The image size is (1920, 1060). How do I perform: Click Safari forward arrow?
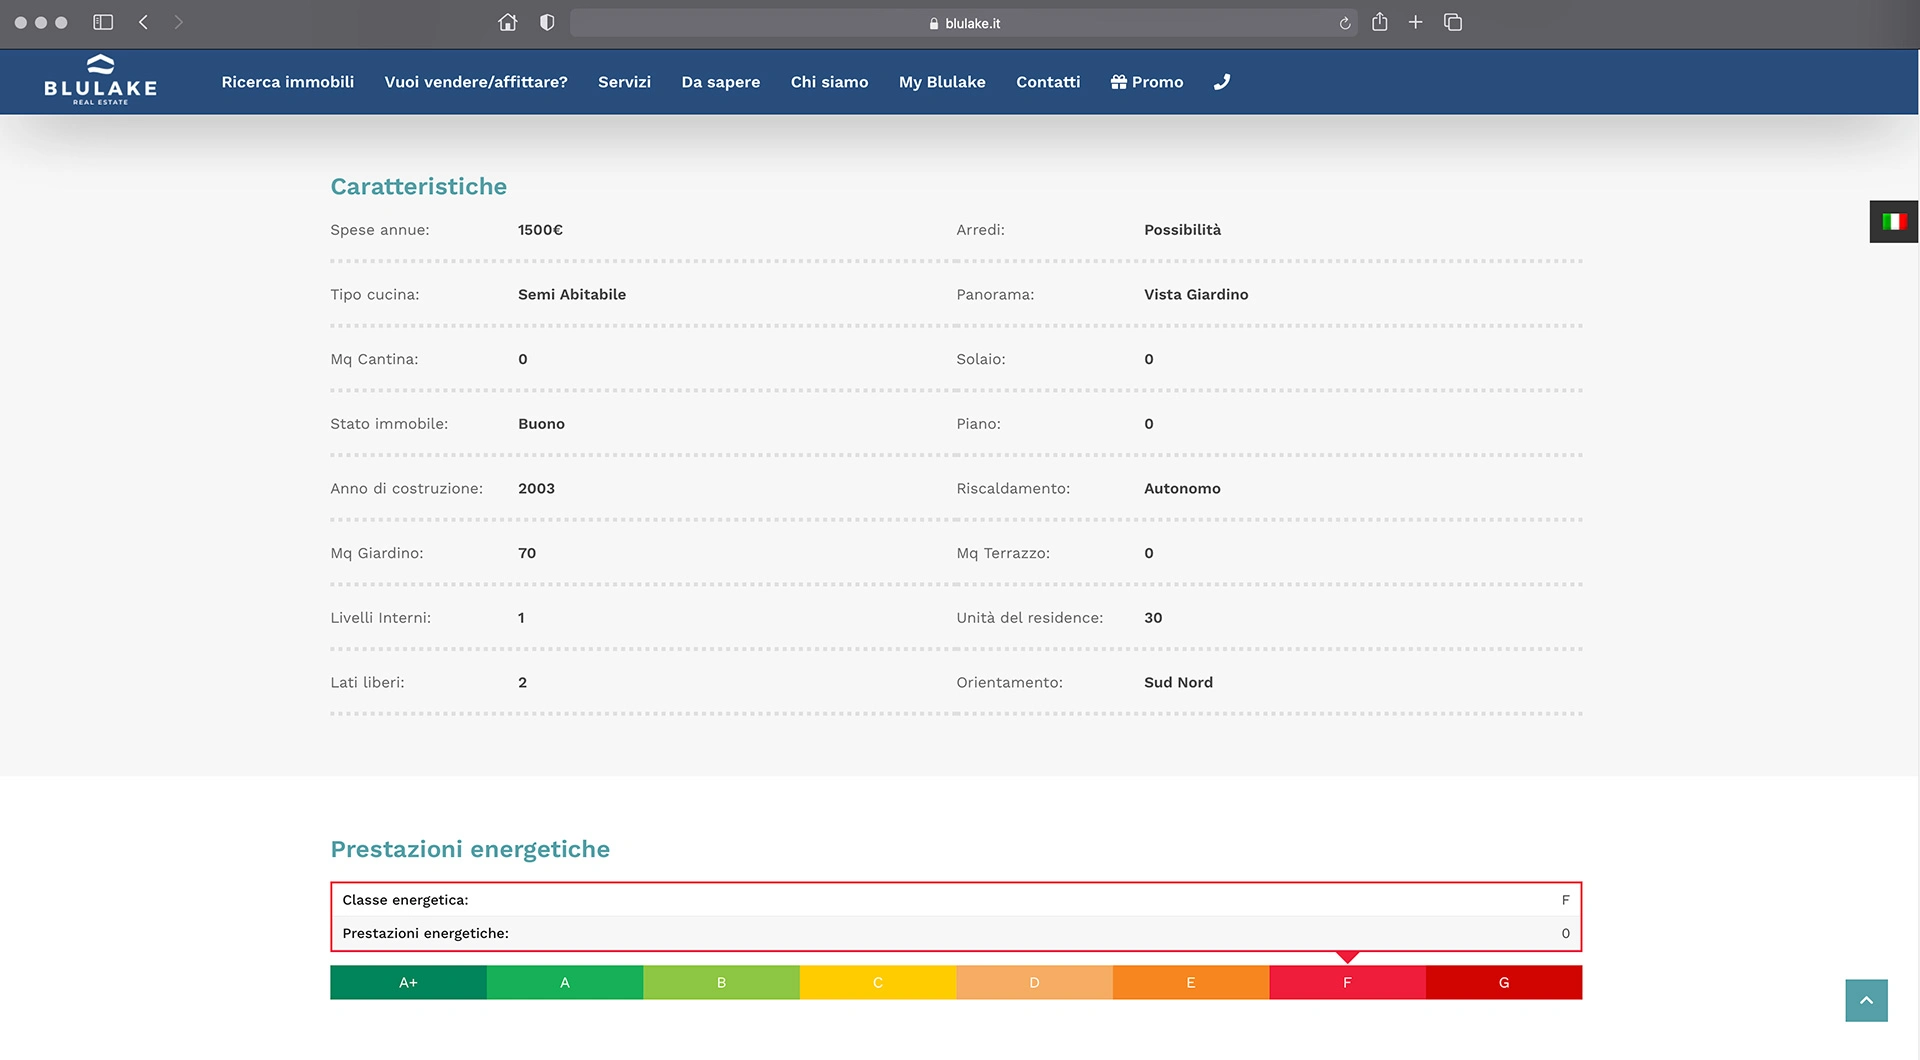pyautogui.click(x=178, y=22)
